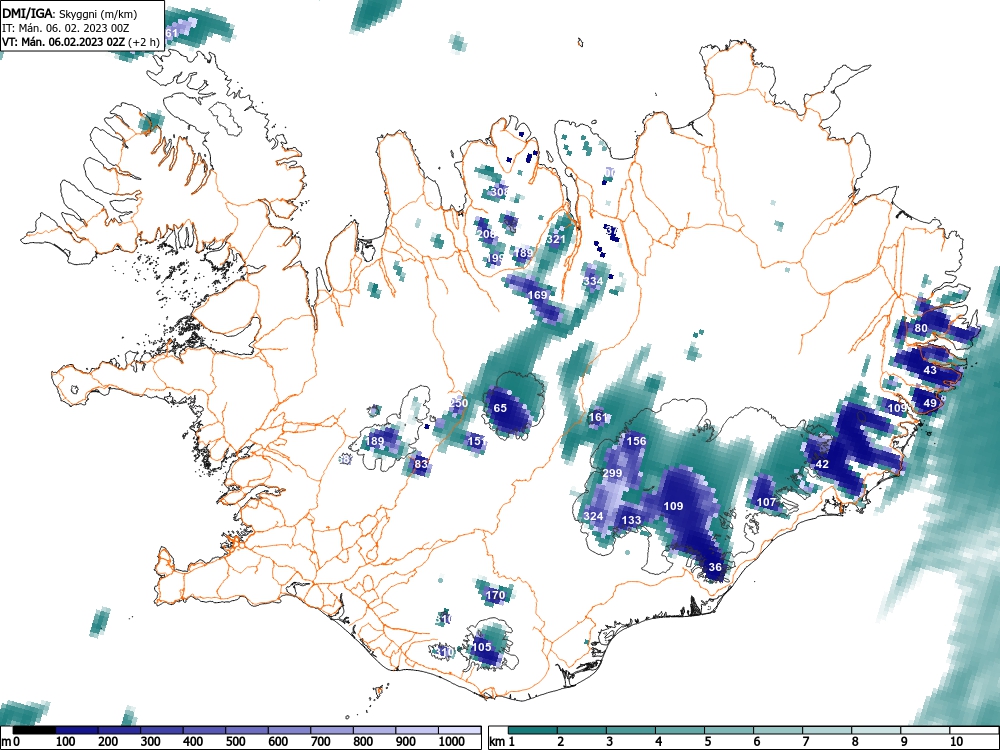Click the "324" visibility label
The image size is (1000, 750).
(x=593, y=515)
